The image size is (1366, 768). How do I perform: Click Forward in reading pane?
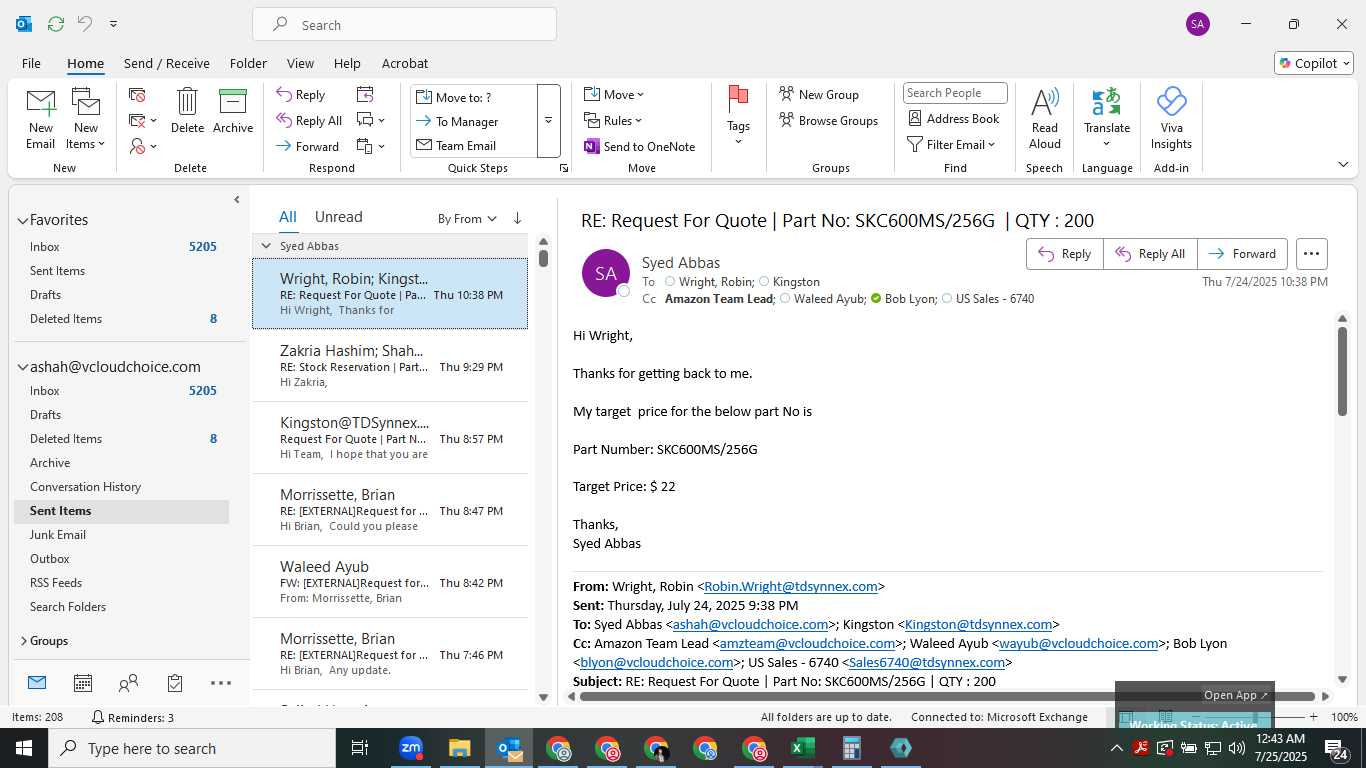pos(1242,254)
